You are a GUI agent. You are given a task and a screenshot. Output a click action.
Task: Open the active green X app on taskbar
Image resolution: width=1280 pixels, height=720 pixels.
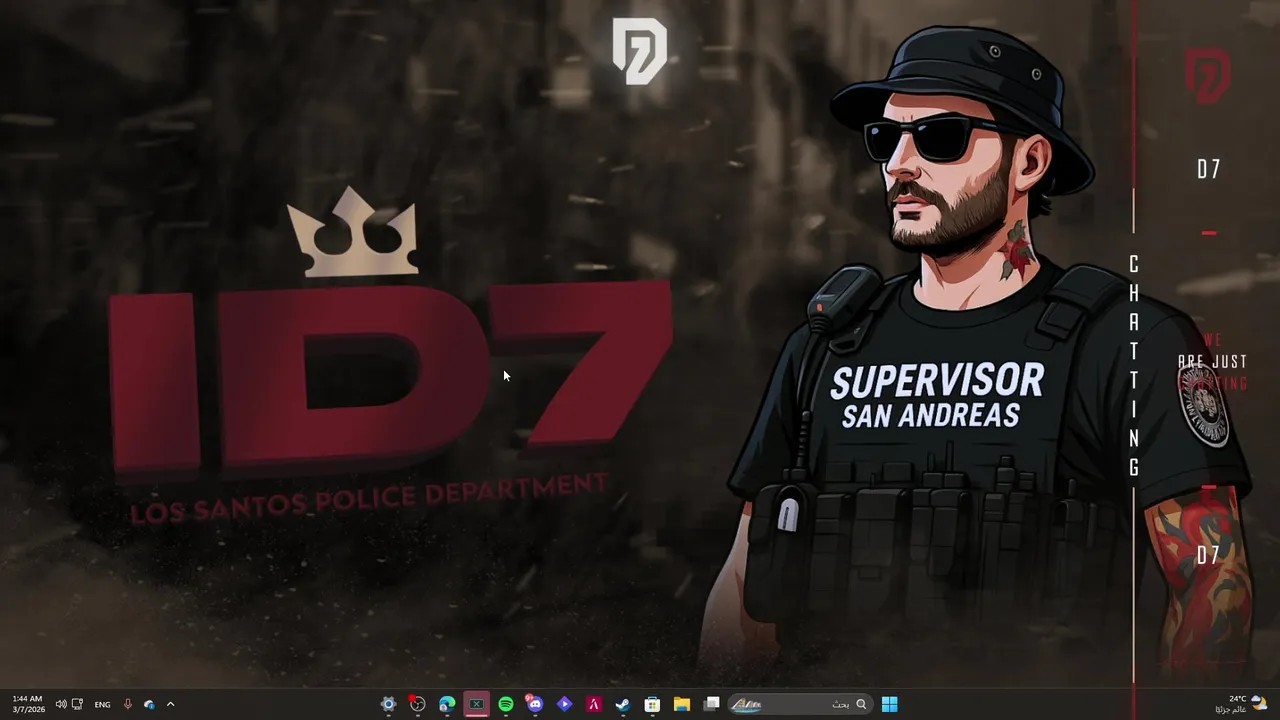click(x=476, y=704)
